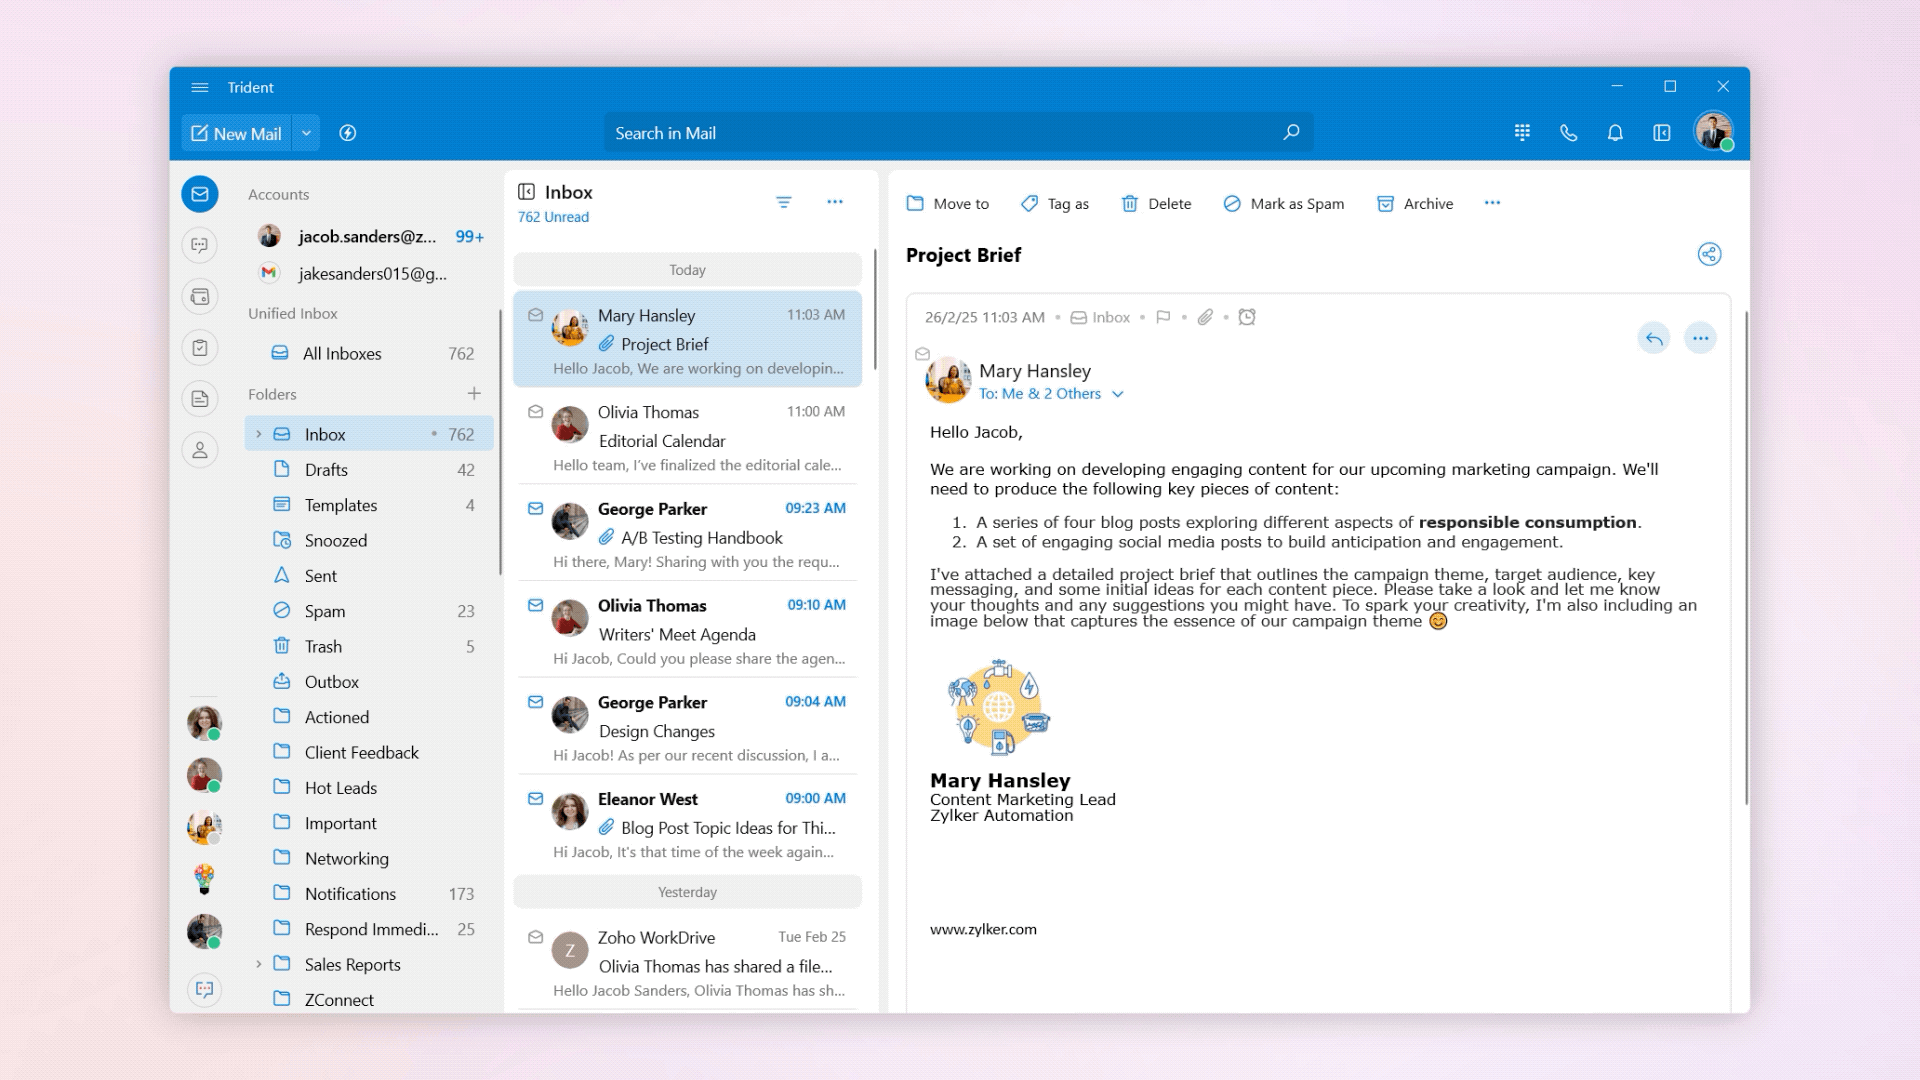1920x1080 pixels.
Task: Click the phone call icon in header
Action: [1568, 133]
